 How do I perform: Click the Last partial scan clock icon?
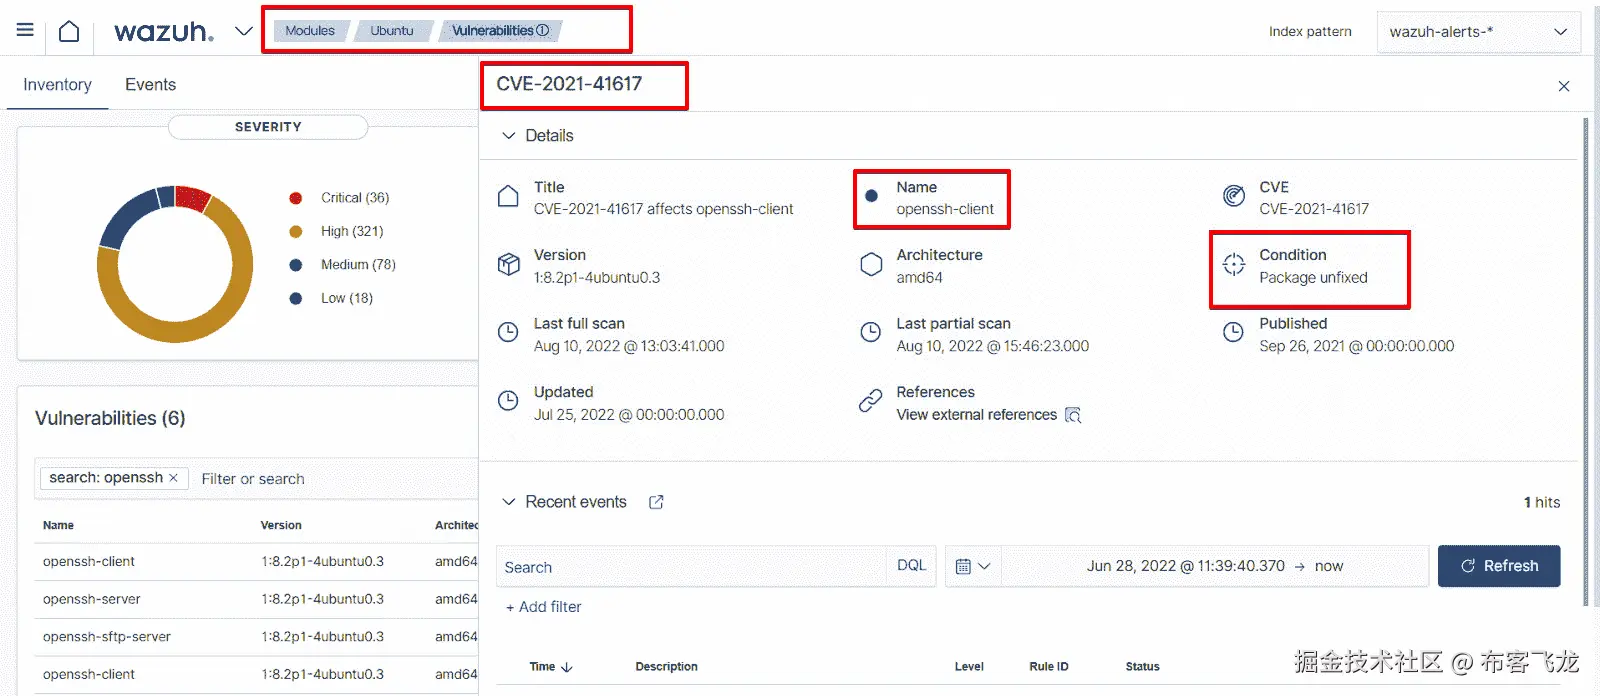pyautogui.click(x=871, y=332)
